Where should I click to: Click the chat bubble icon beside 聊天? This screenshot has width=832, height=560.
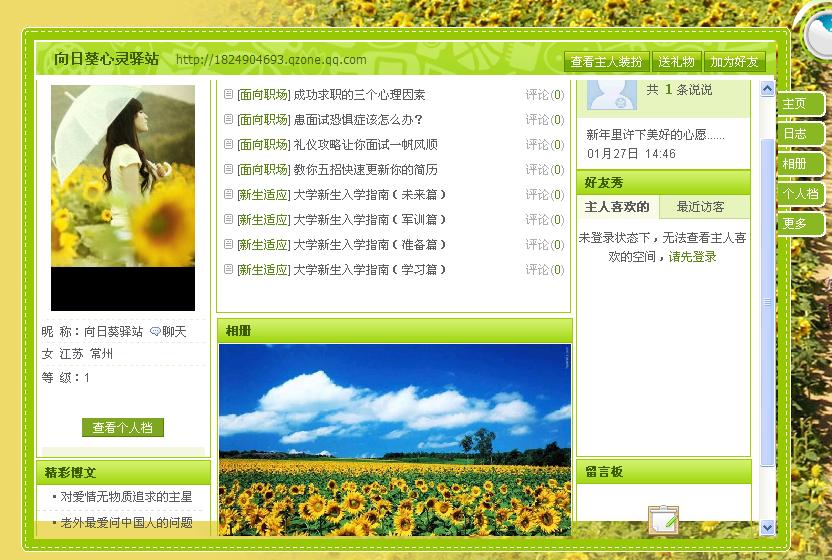point(155,332)
